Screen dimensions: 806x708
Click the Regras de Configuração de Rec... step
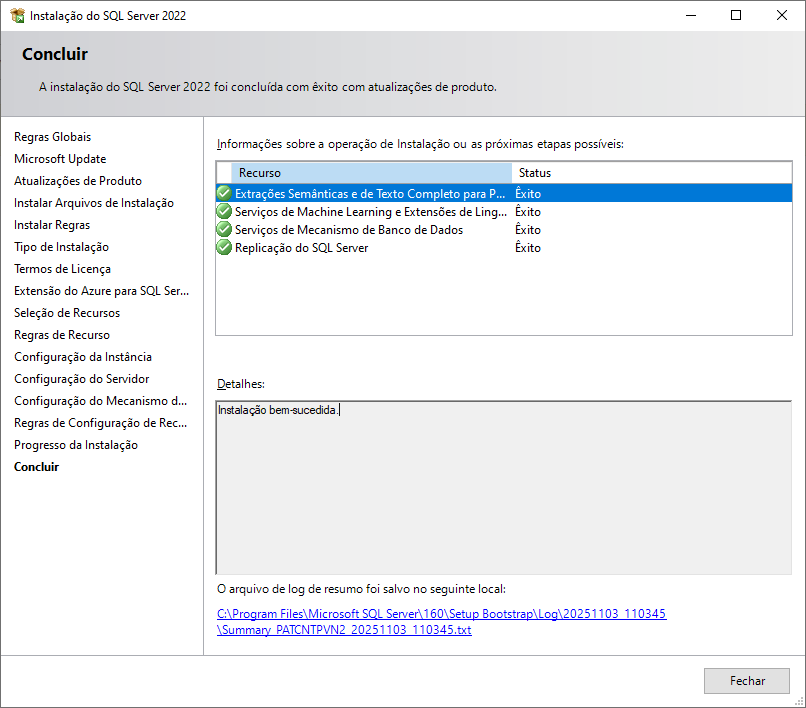[x=100, y=423]
